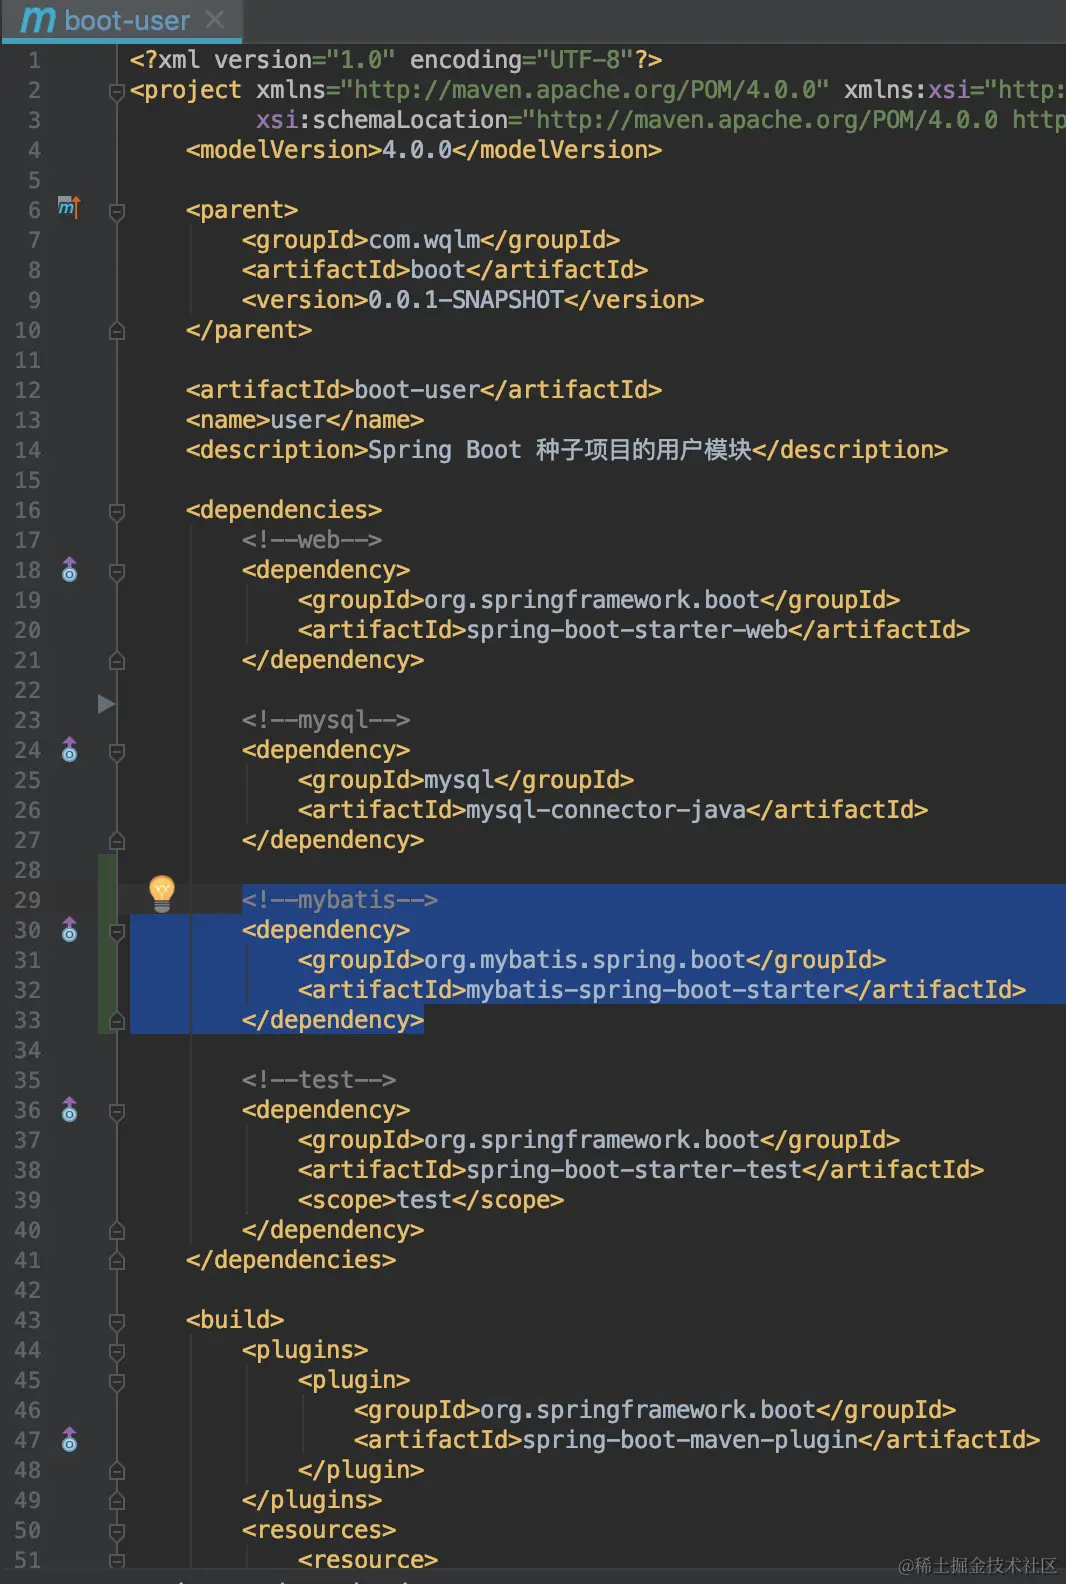The height and width of the screenshot is (1584, 1066).
Task: Click the plugin gutter icon on line 47
Action: click(69, 1440)
